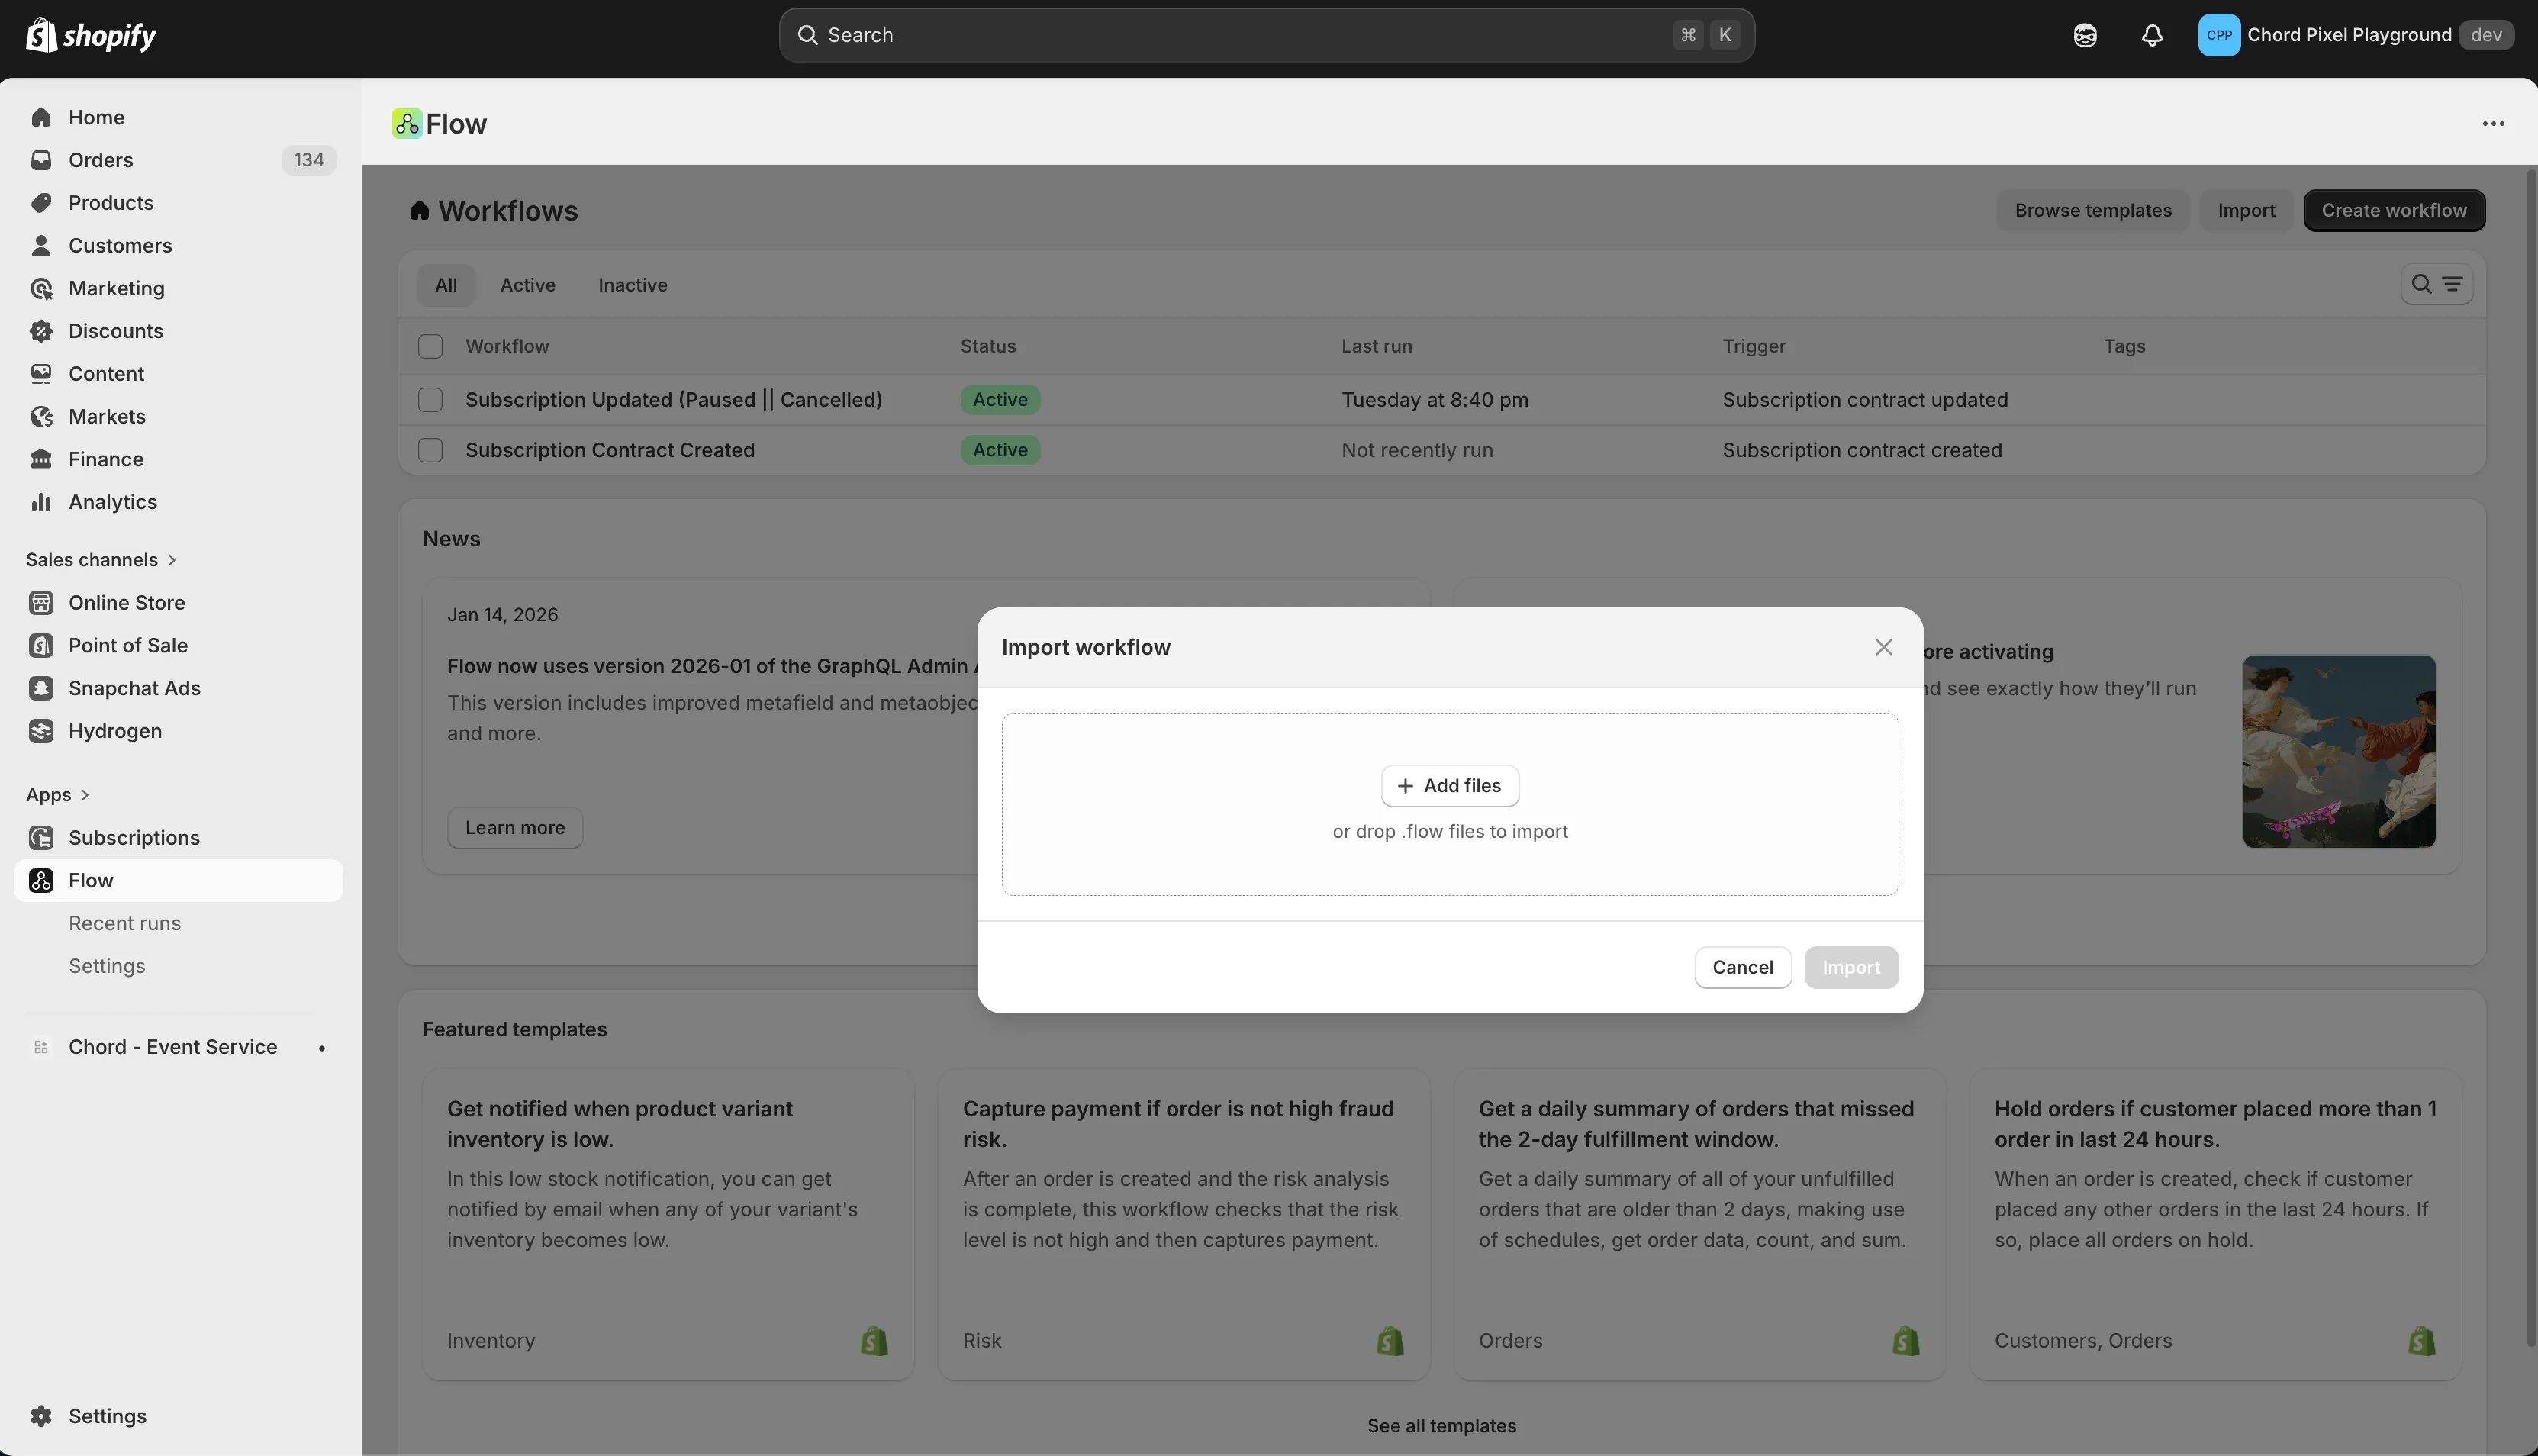Click Create workflow button

coord(2394,210)
